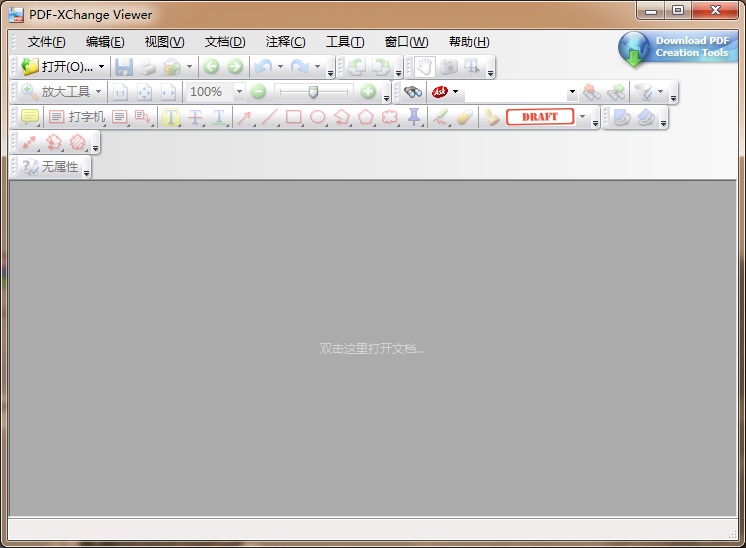
Task: Click the zoom slider handle
Action: pos(313,92)
